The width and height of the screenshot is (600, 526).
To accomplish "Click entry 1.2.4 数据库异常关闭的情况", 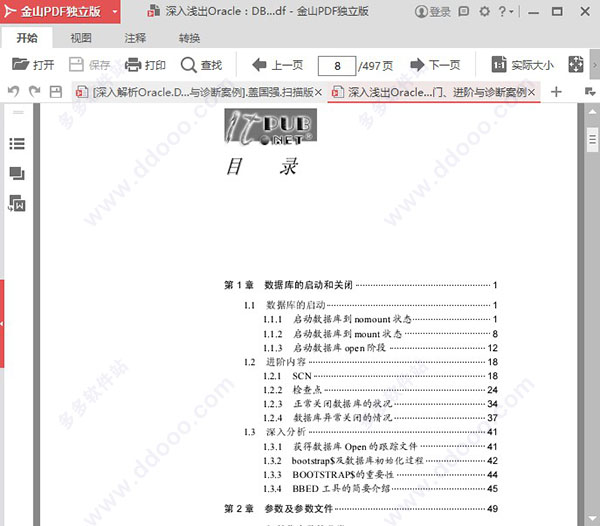I will 380,418.
